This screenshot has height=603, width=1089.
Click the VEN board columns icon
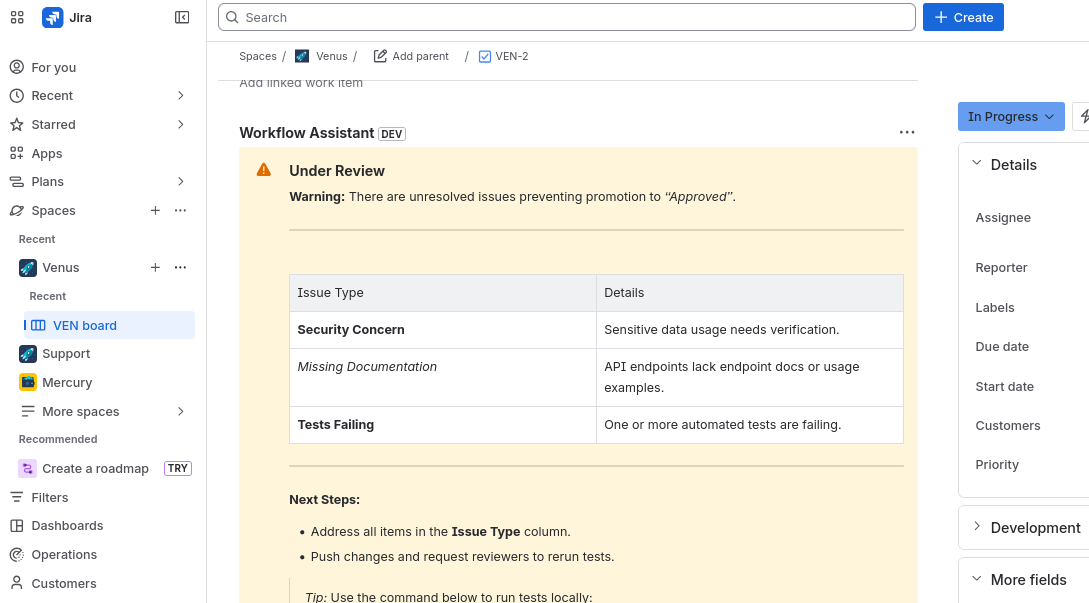(39, 325)
